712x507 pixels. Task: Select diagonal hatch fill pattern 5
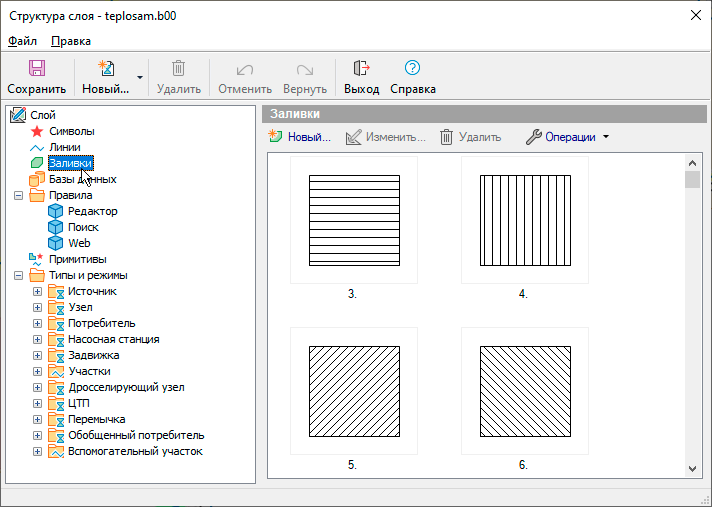[x=354, y=391]
